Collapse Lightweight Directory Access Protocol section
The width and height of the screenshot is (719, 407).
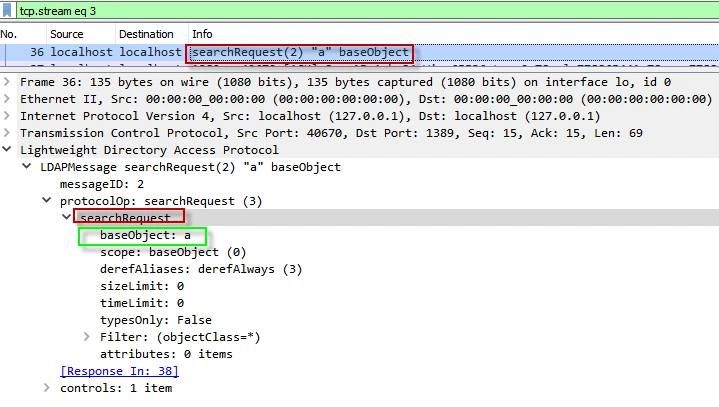click(x=8, y=150)
